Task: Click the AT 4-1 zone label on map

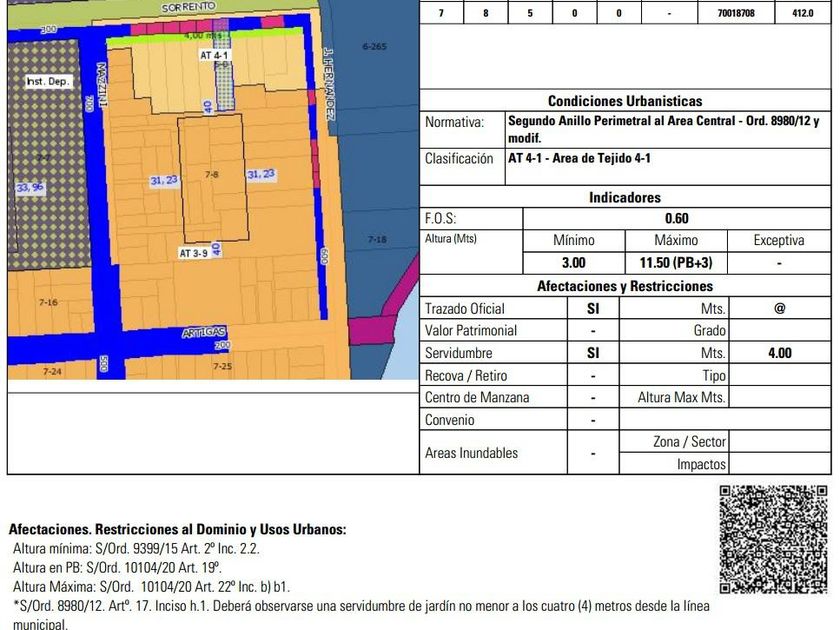Action: tap(214, 55)
